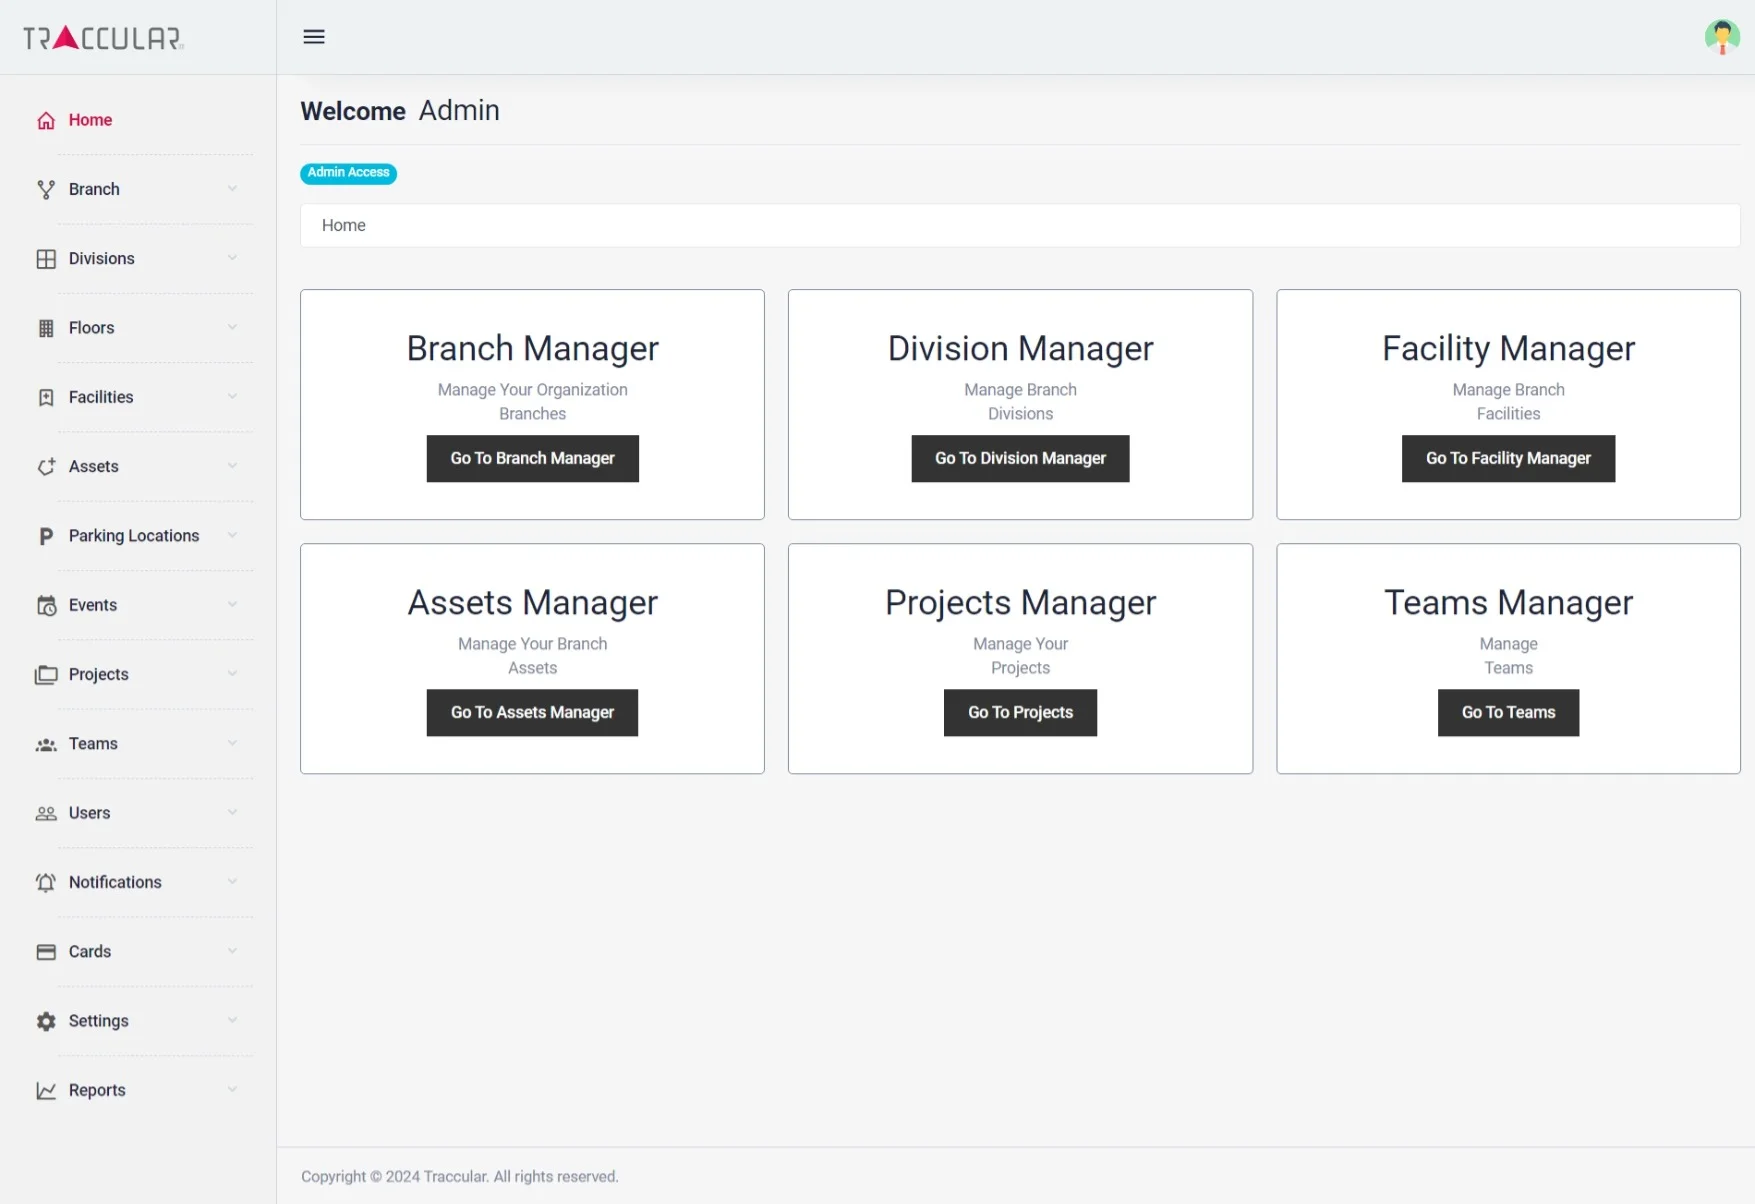This screenshot has width=1755, height=1204.
Task: Click the Branch fork icon in sidebar
Action: [46, 190]
